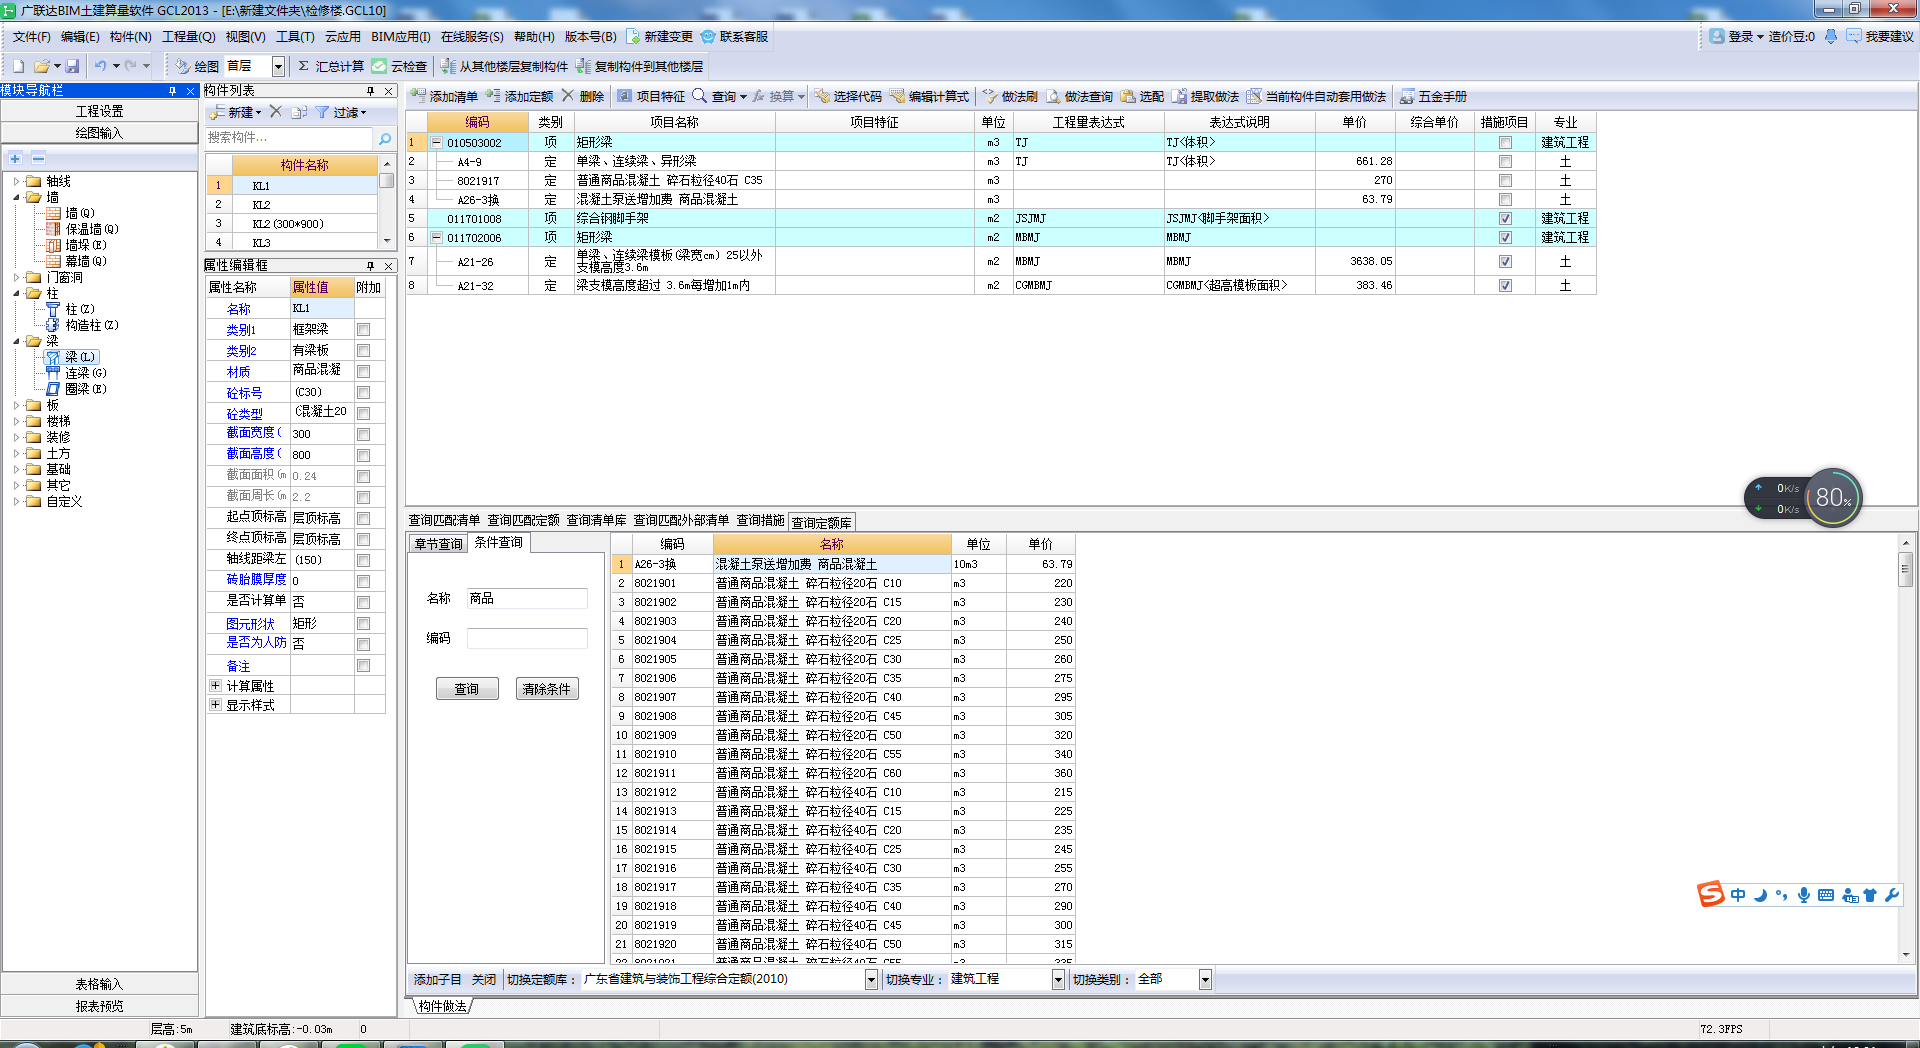Toggle 附加 checkbox for 砼标号 property
This screenshot has width=1920, height=1048.
pos(364,393)
